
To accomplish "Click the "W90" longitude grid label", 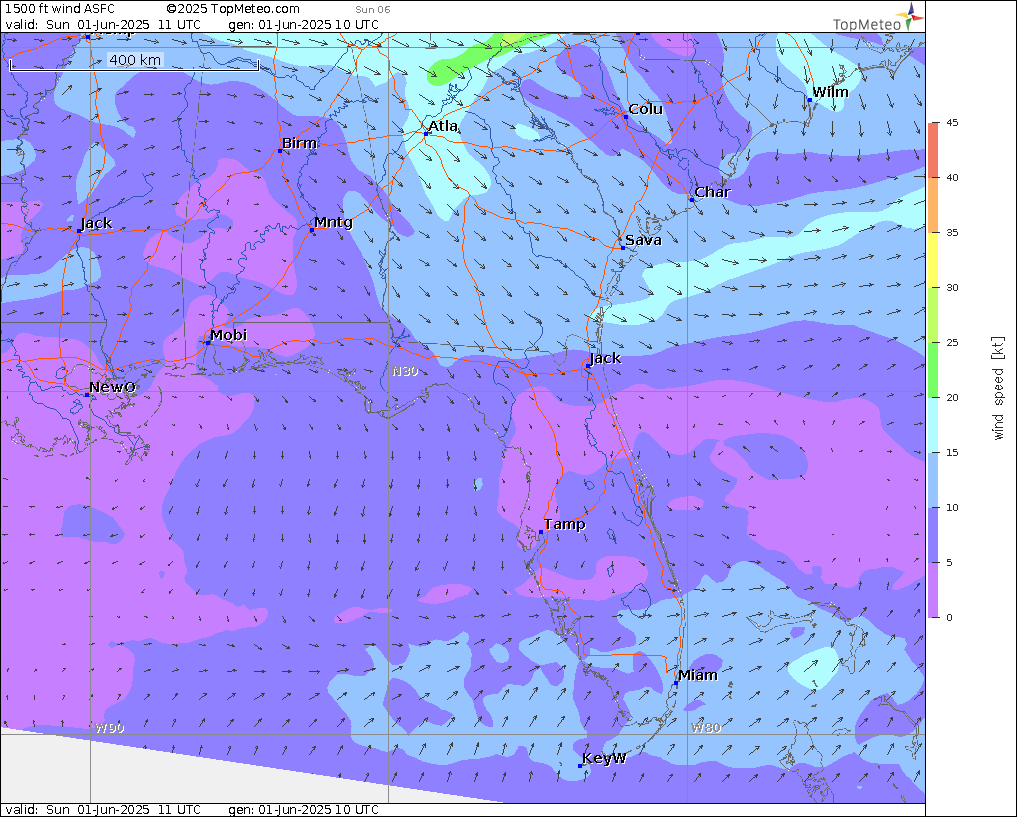I will tap(109, 728).
